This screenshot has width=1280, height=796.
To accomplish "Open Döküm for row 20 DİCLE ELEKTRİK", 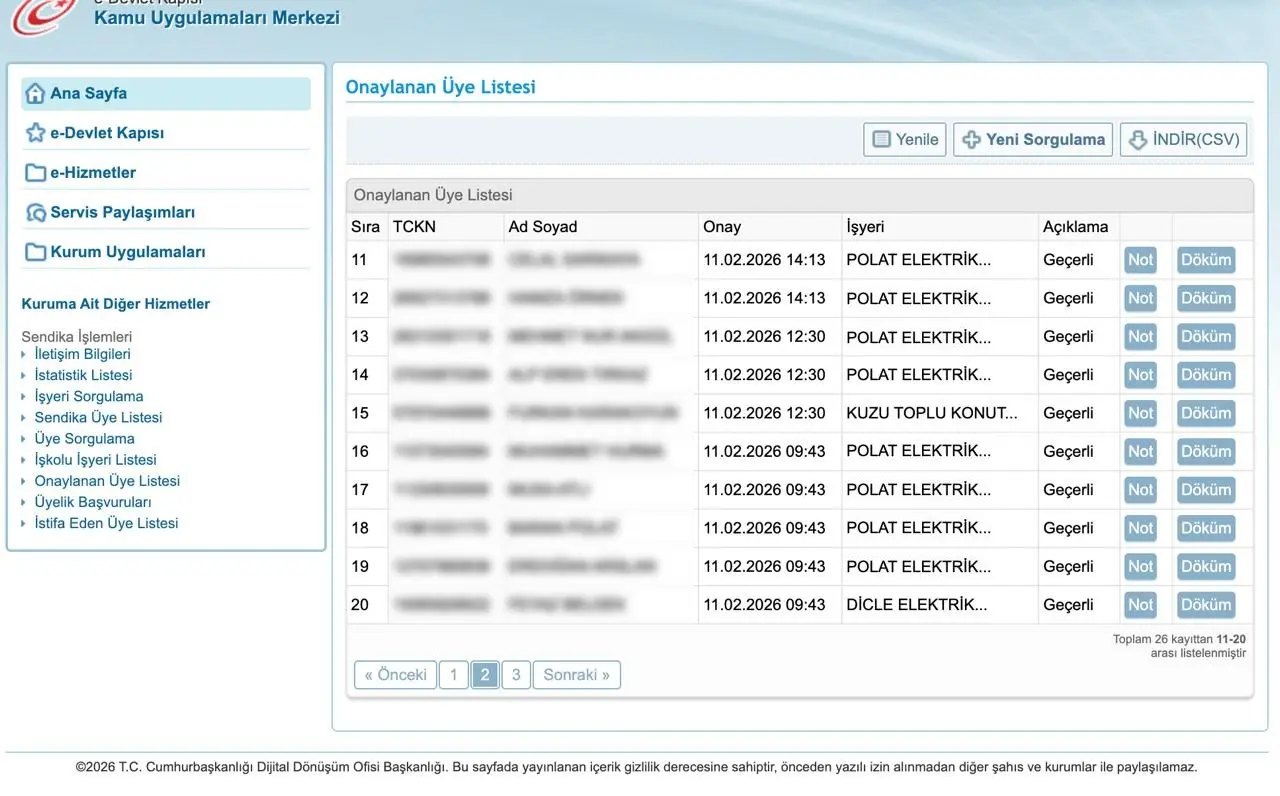I will click(x=1205, y=605).
